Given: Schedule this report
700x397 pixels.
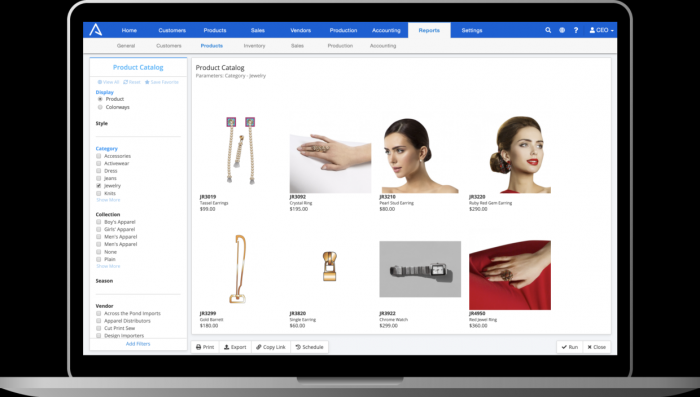Looking at the screenshot, I should pos(309,347).
